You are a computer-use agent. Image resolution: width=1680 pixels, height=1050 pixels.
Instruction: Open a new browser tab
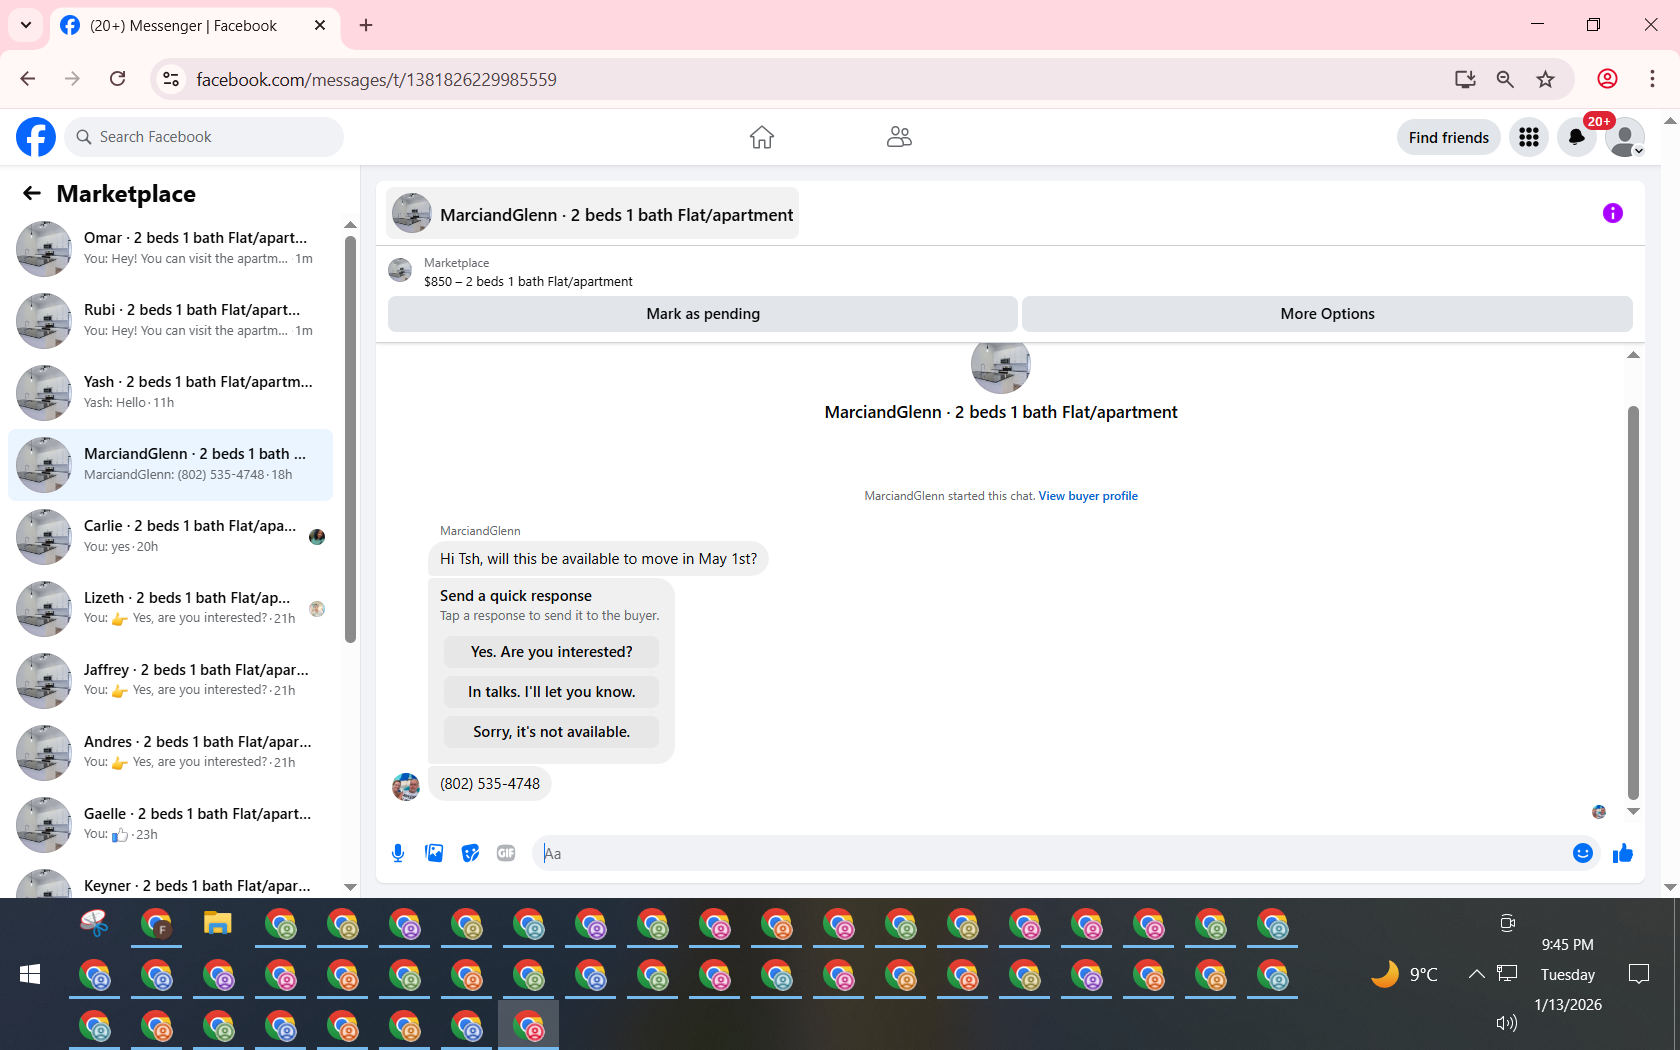[366, 25]
